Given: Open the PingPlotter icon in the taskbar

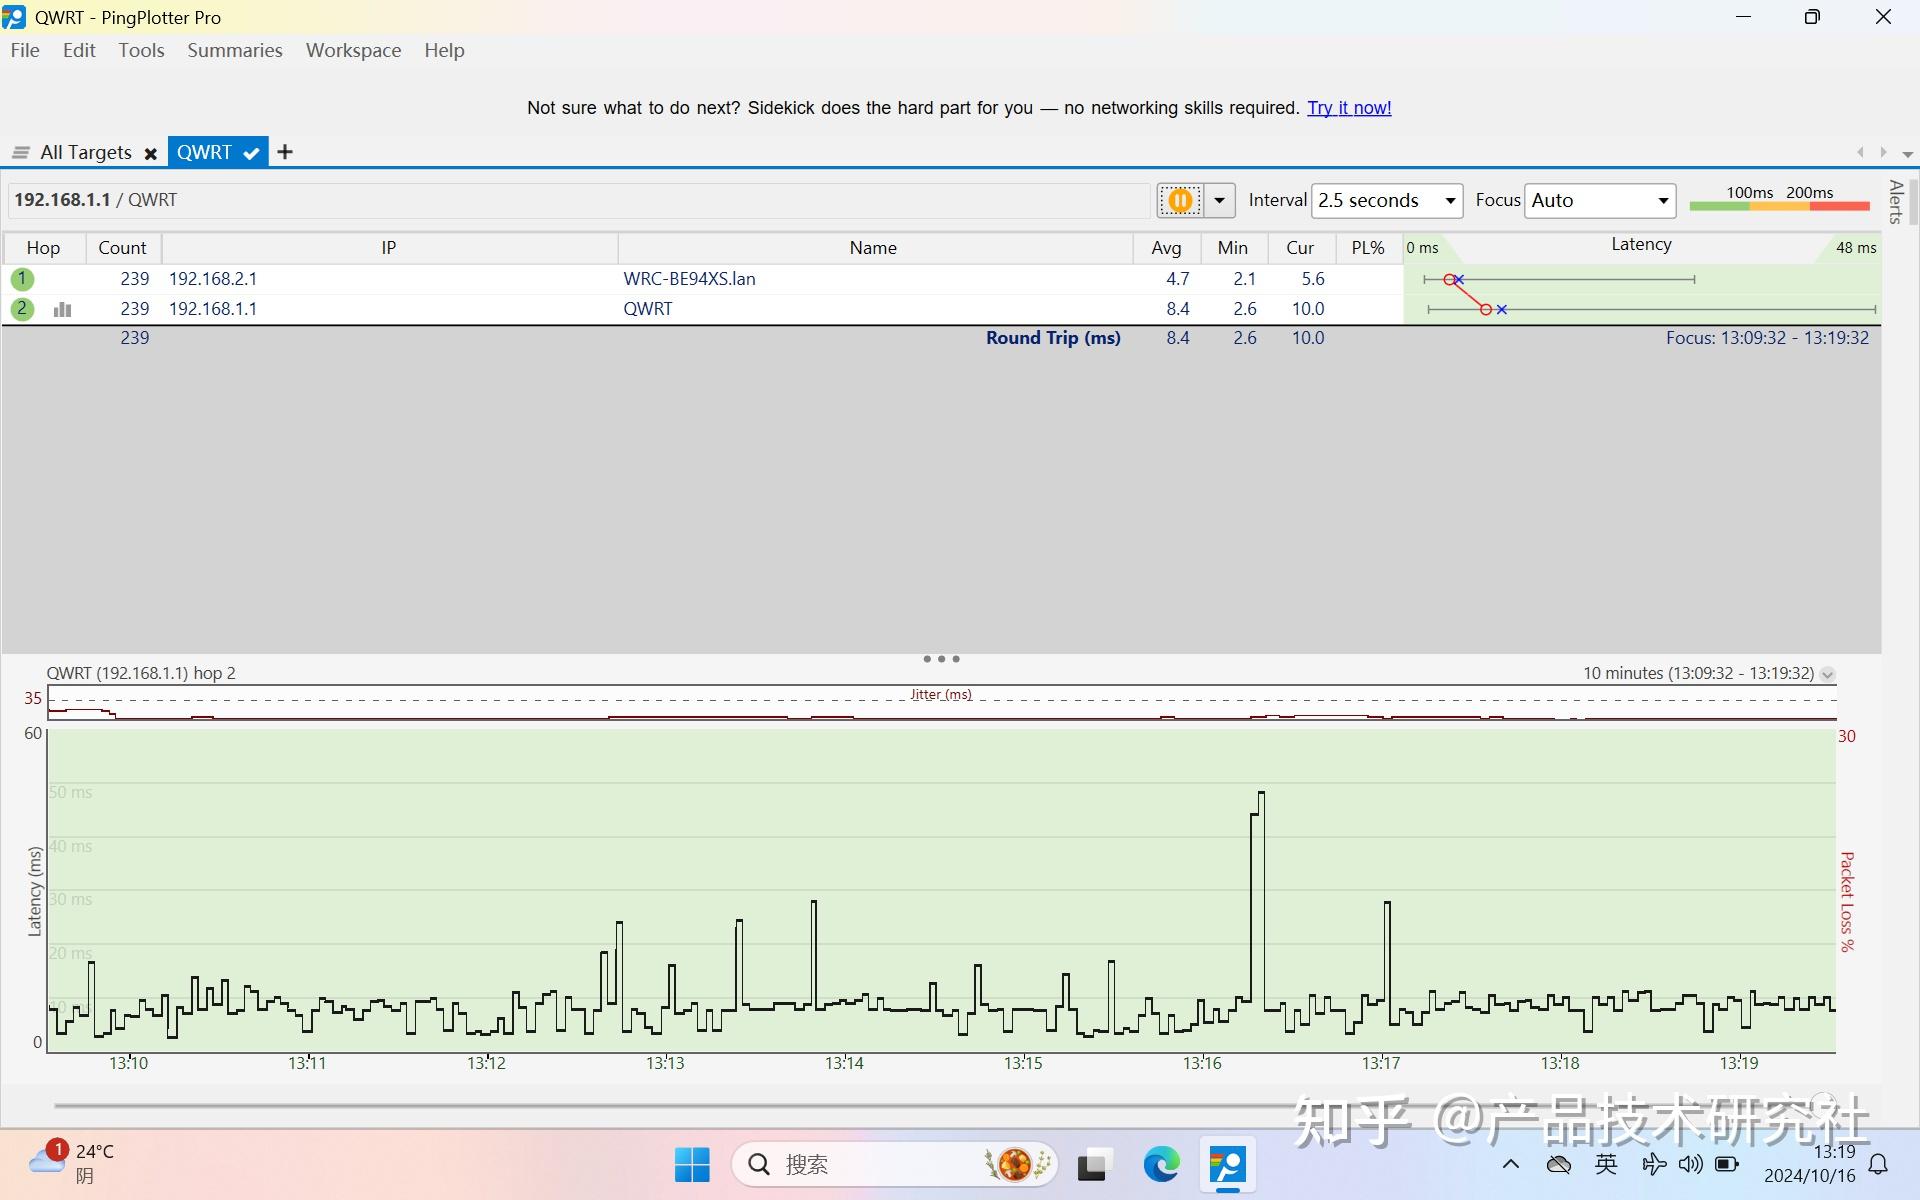Looking at the screenshot, I should [x=1227, y=1165].
